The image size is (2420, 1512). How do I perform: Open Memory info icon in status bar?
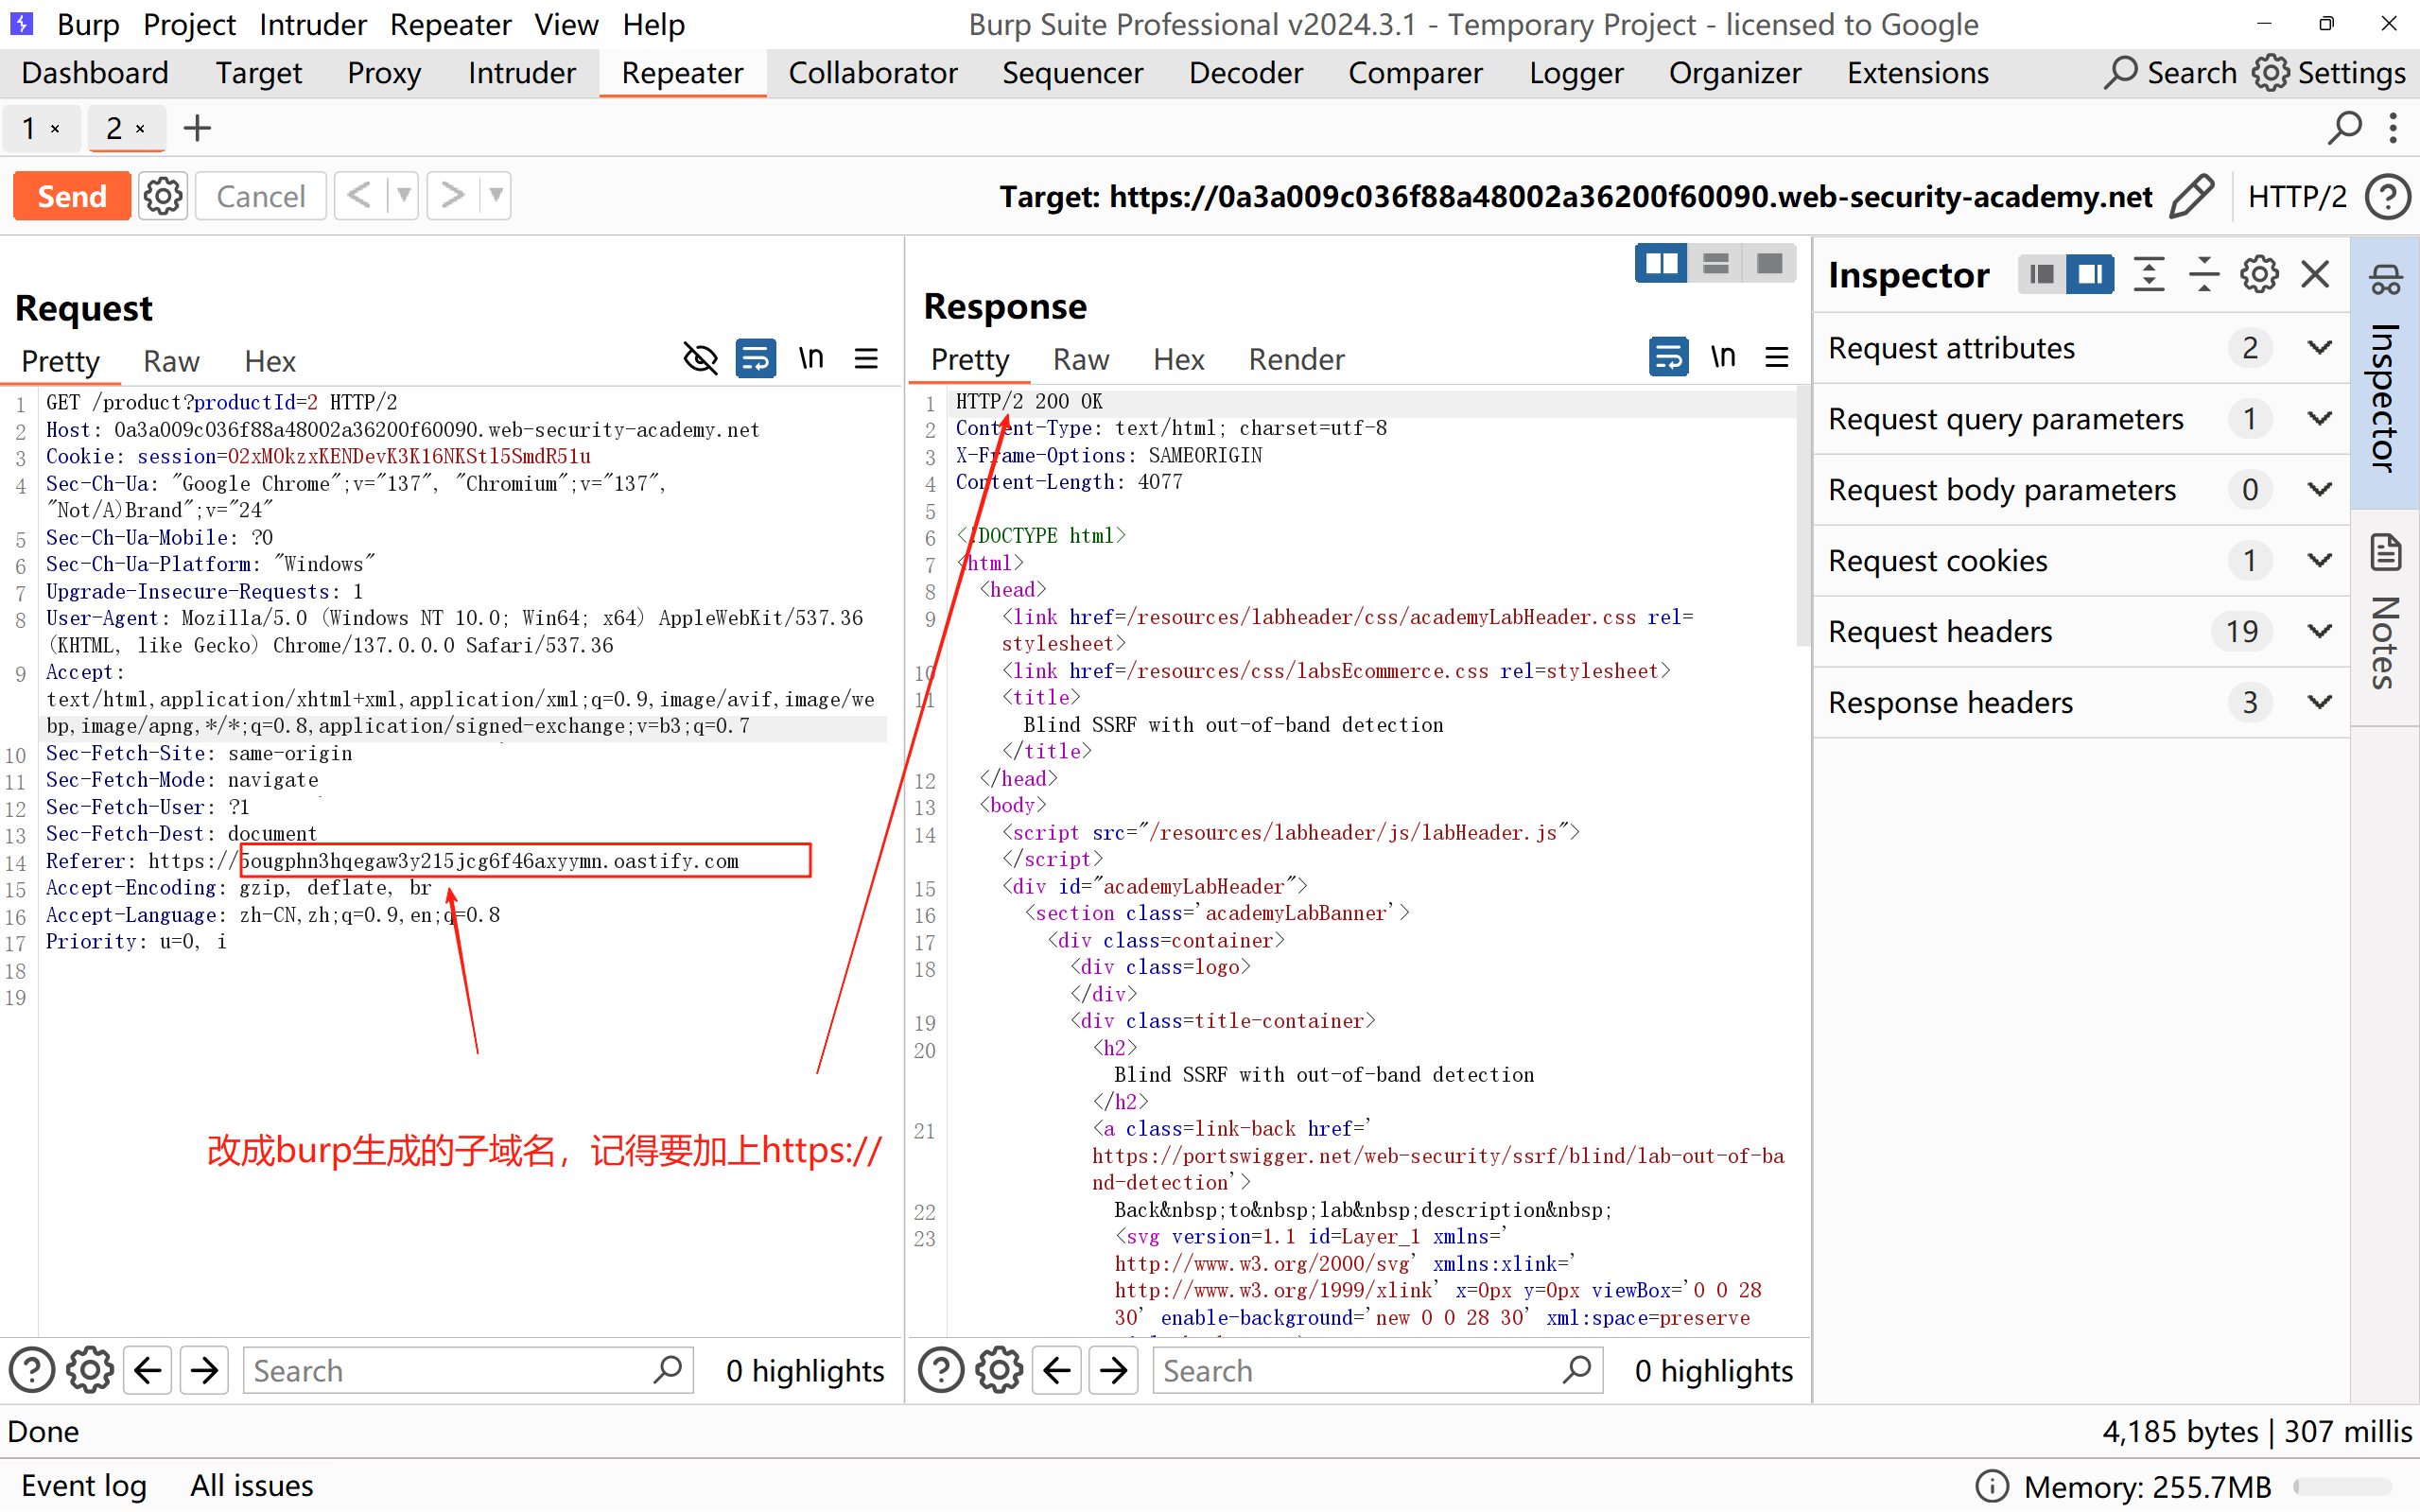(x=1991, y=1487)
